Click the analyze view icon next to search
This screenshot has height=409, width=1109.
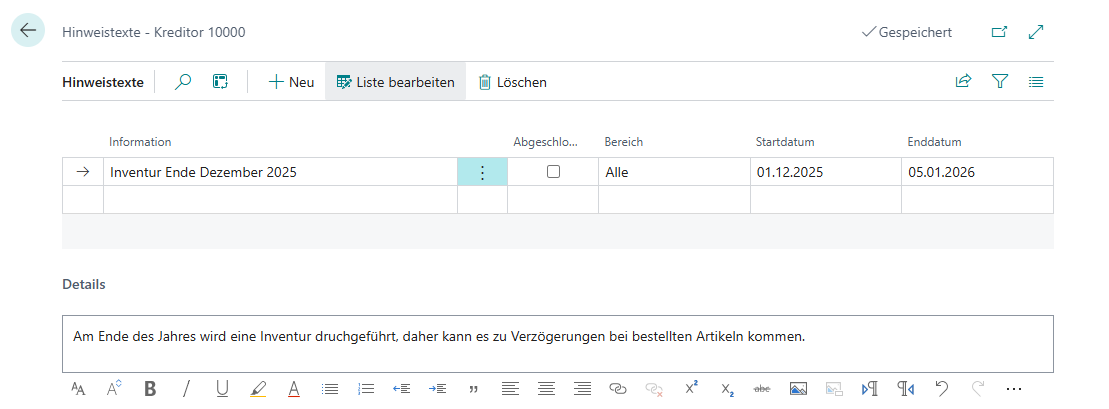221,82
